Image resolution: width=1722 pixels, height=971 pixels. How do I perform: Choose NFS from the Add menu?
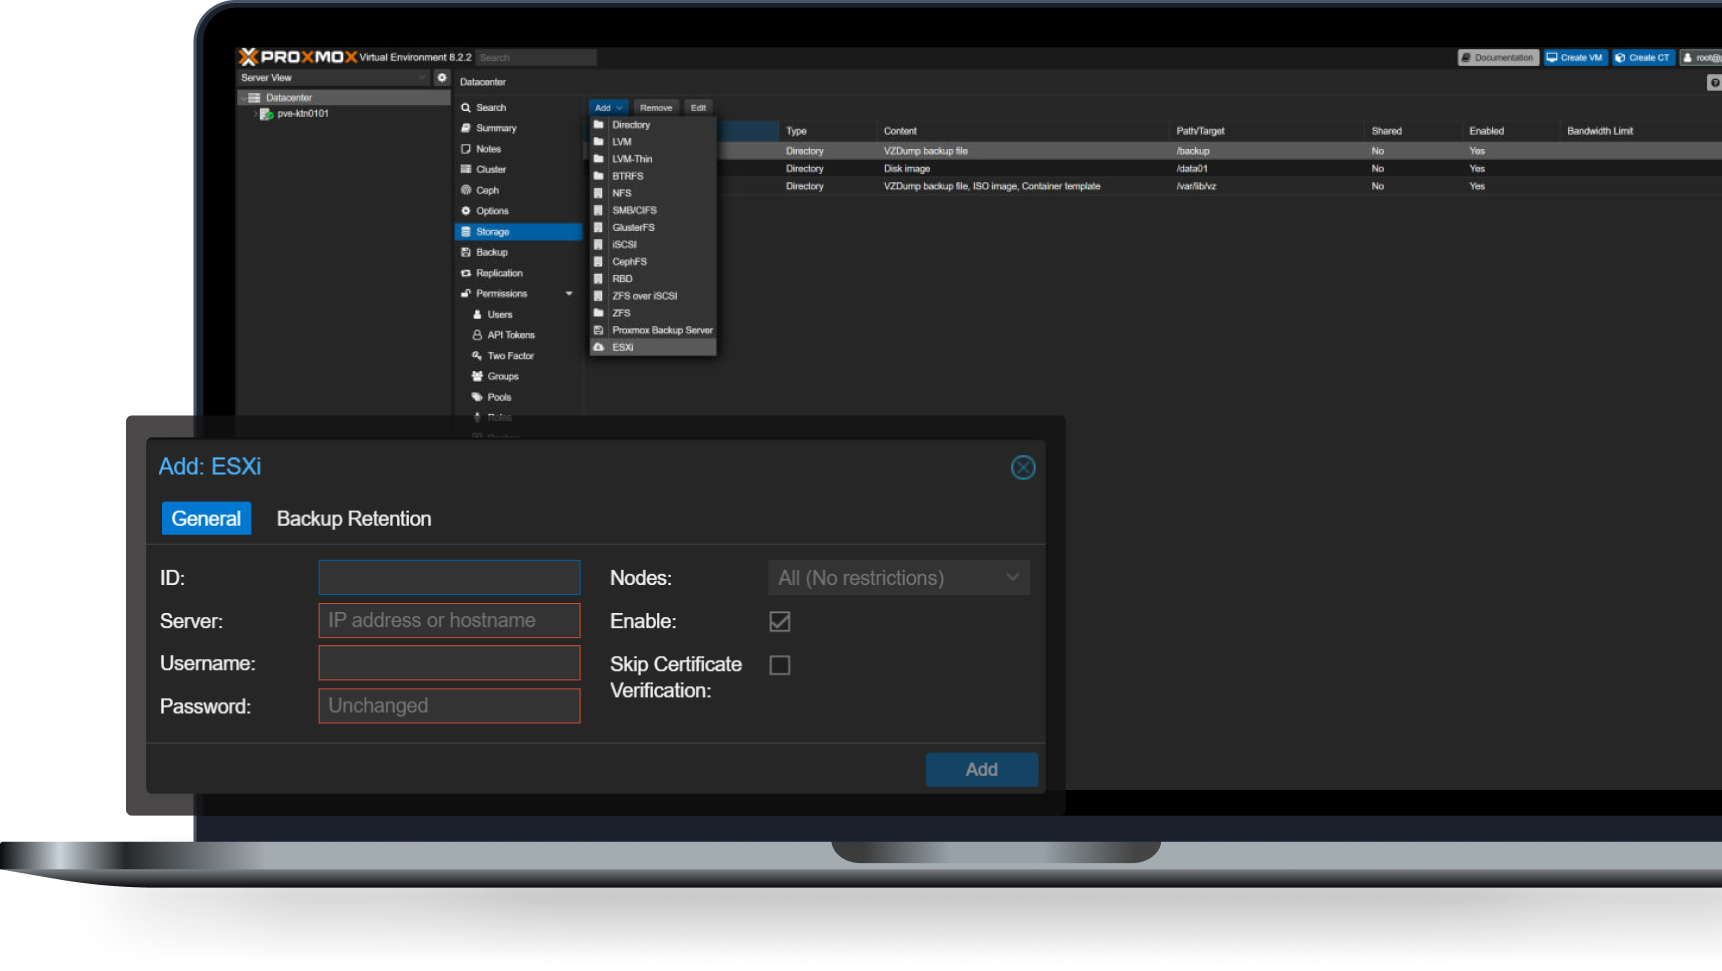click(653, 193)
